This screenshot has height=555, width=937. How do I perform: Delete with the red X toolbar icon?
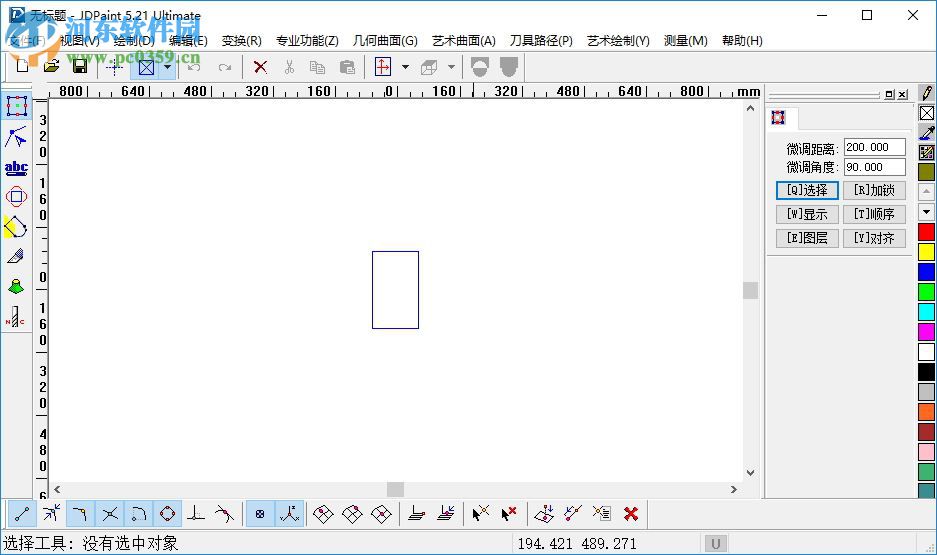pos(260,67)
